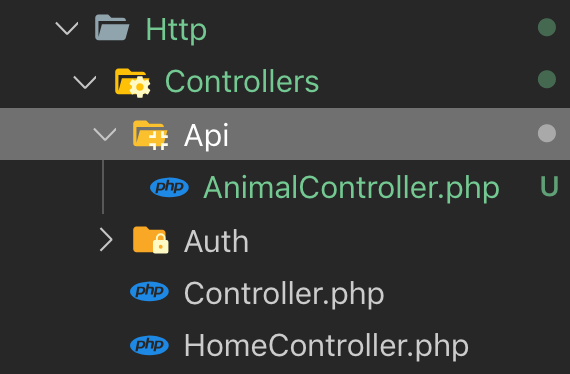The width and height of the screenshot is (570, 374).
Task: Click the green status dot on Controllers row
Action: pos(547,80)
